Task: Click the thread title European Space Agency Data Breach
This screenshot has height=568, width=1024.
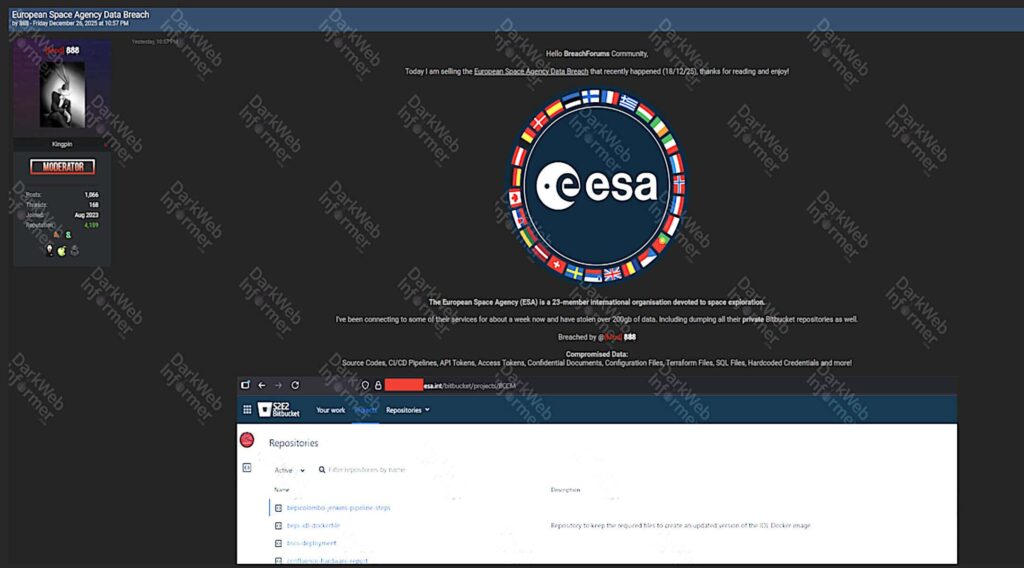Action: pos(80,14)
